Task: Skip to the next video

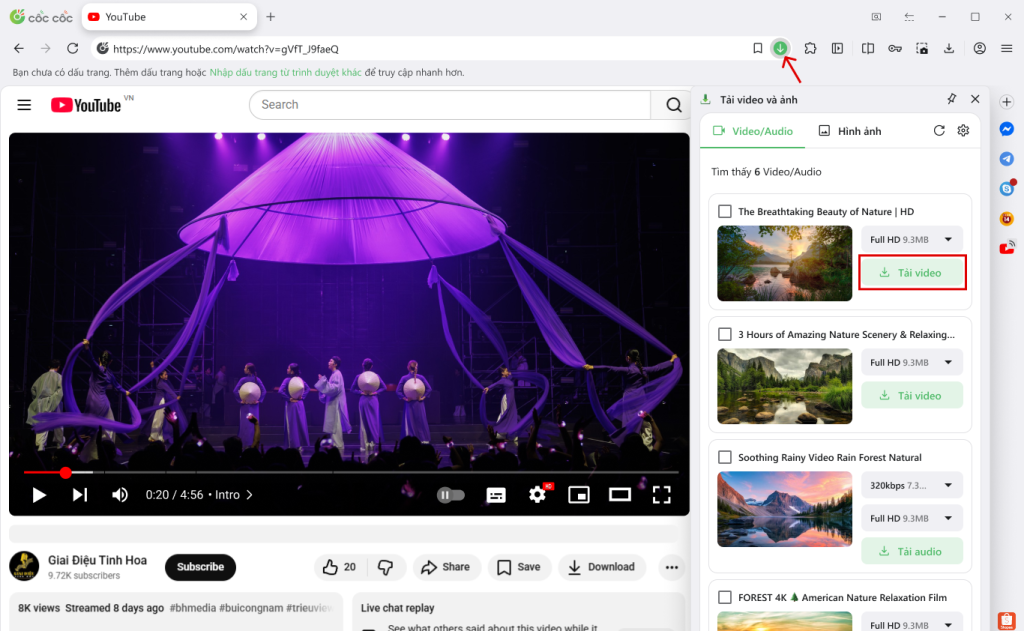Action: pos(80,495)
